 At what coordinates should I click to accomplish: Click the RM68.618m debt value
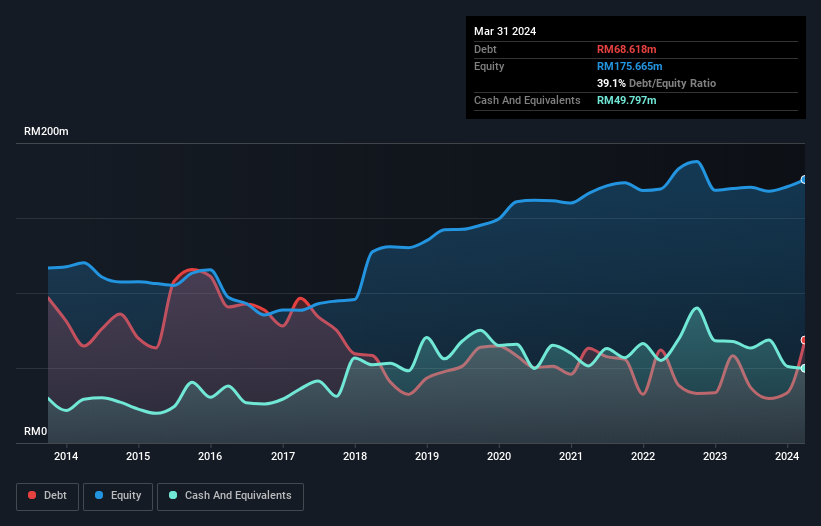coord(626,49)
